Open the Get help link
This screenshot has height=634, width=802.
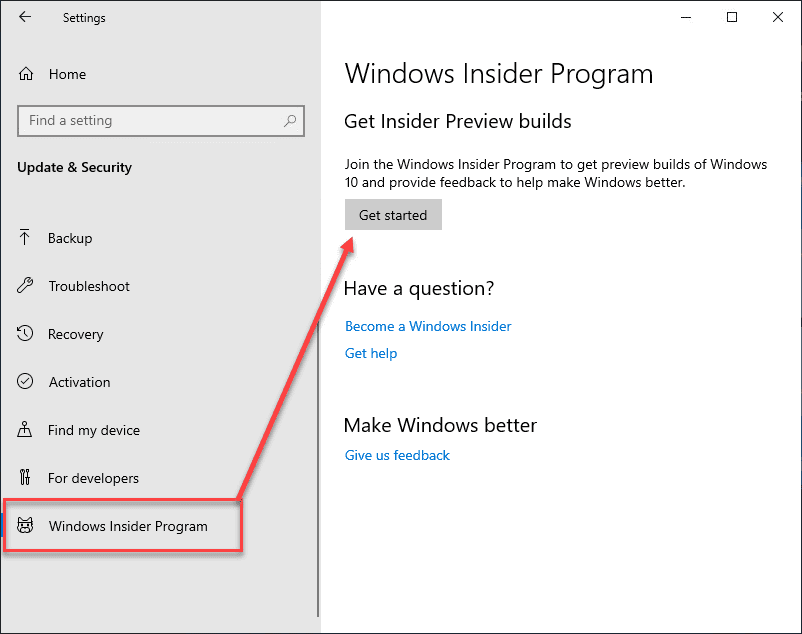click(371, 353)
